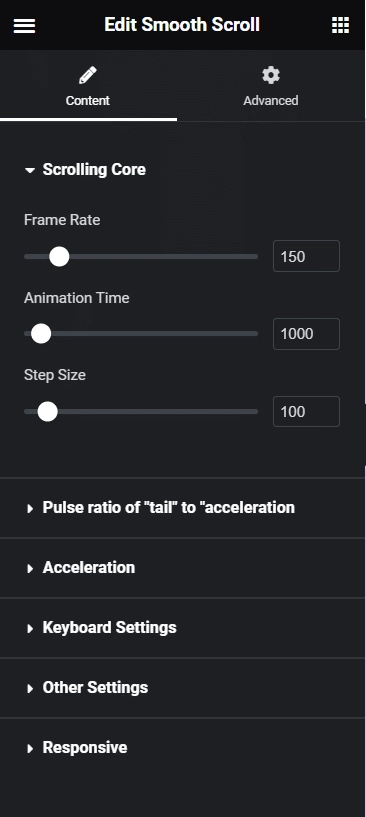Expand the Responsive section
Image resolution: width=366 pixels, height=817 pixels.
pos(182,747)
